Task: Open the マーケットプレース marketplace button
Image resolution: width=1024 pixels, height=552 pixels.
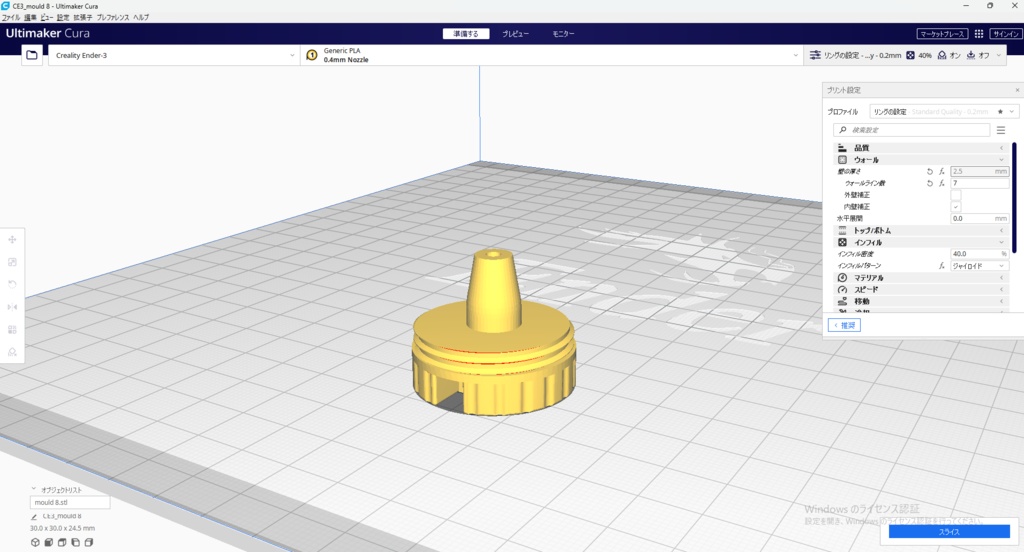Action: coord(942,34)
